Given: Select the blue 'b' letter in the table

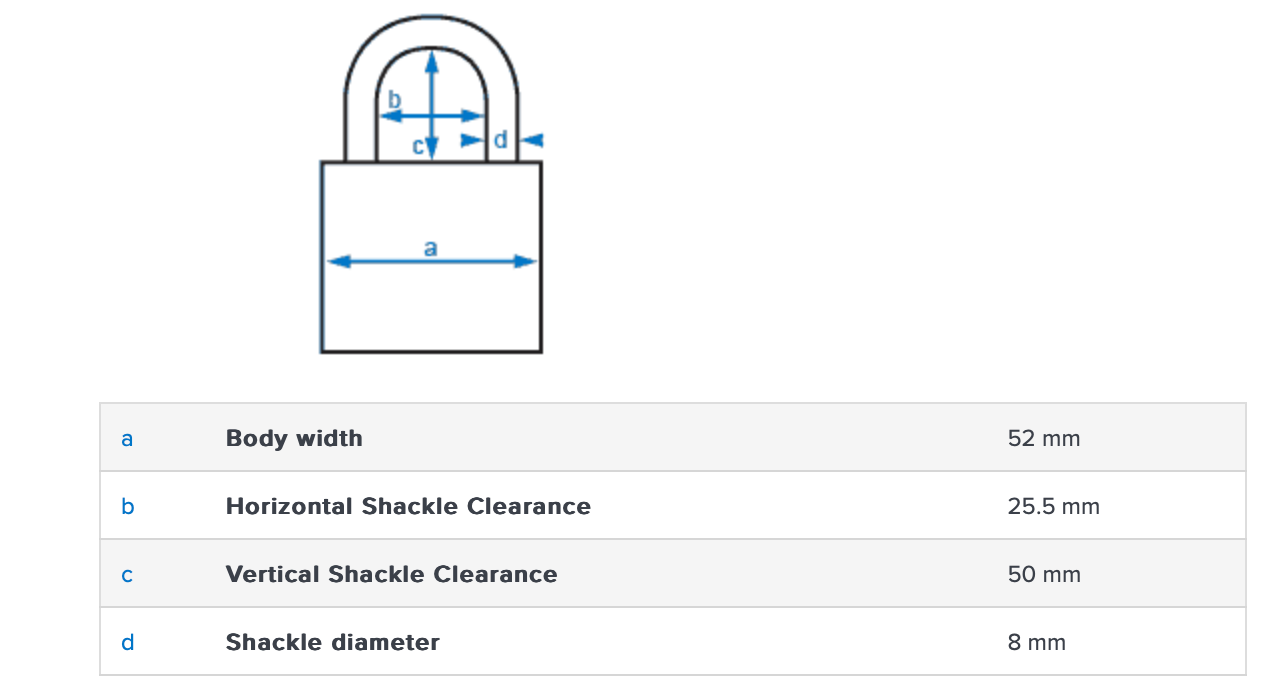Looking at the screenshot, I should click(127, 506).
